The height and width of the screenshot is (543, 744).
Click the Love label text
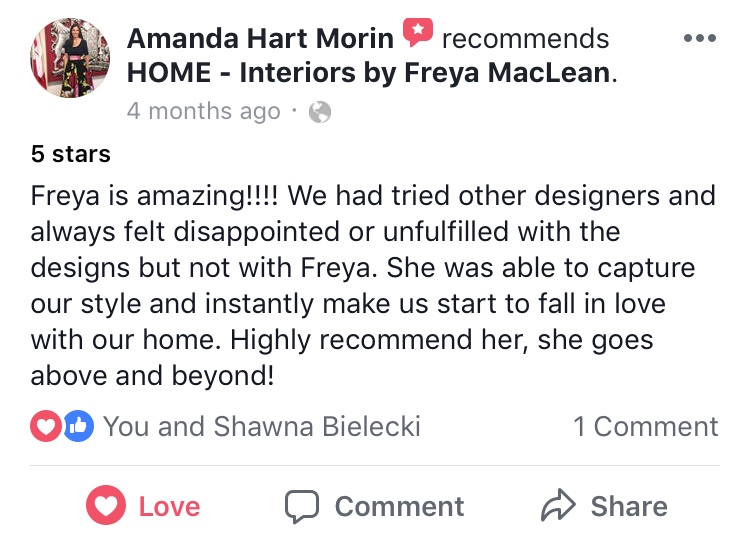coord(169,506)
